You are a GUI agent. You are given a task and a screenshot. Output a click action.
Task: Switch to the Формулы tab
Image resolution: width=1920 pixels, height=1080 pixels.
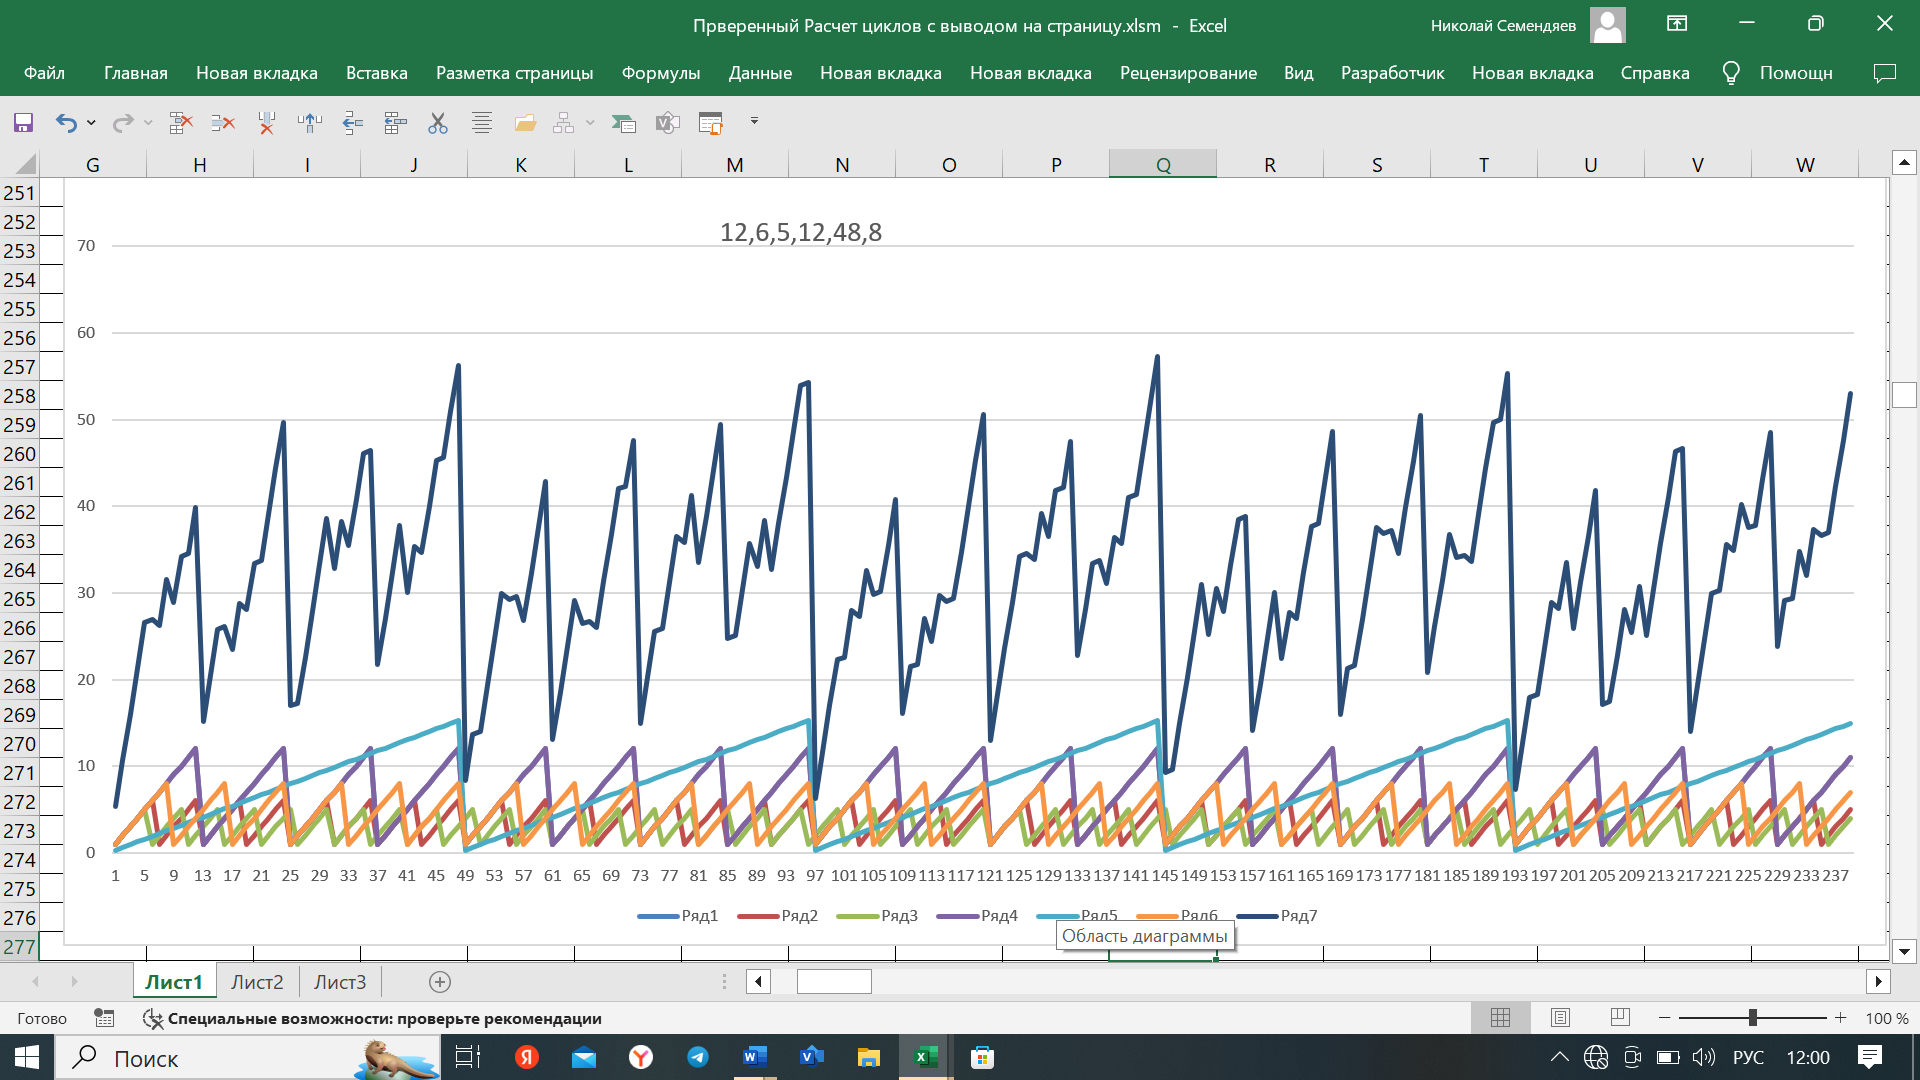[661, 73]
